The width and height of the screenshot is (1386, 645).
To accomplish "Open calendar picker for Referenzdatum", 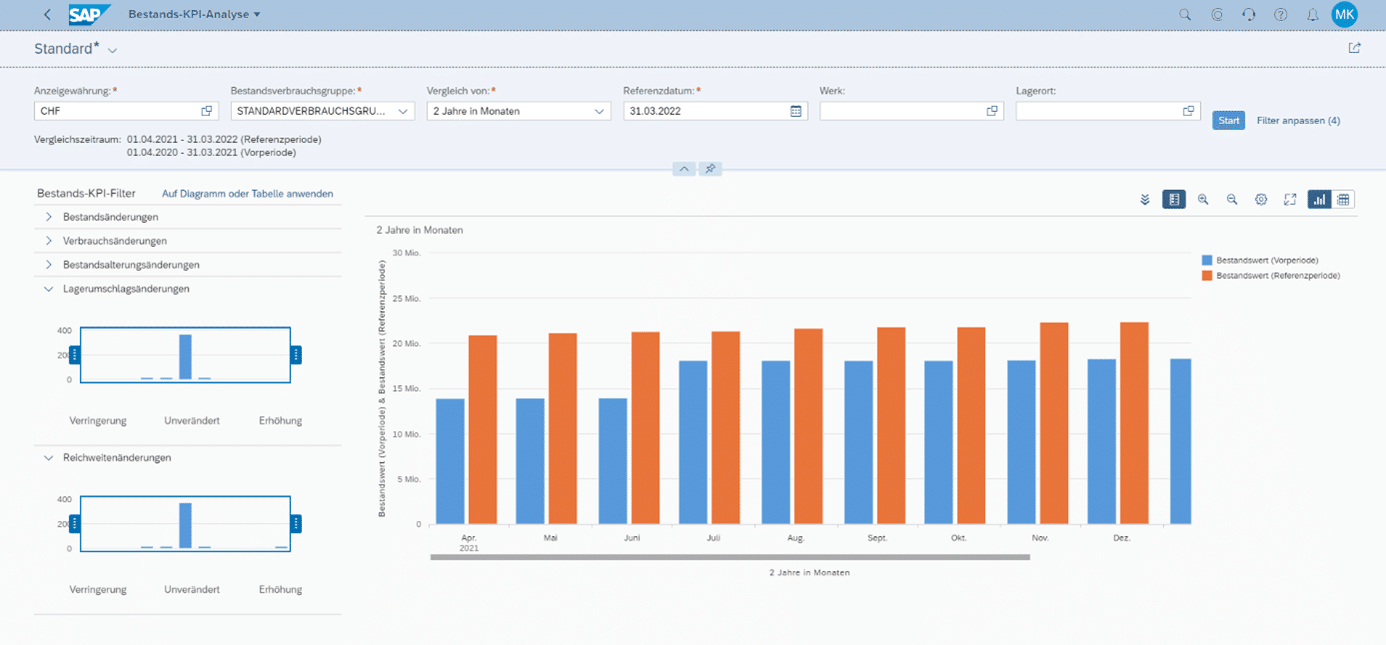I will coord(796,111).
